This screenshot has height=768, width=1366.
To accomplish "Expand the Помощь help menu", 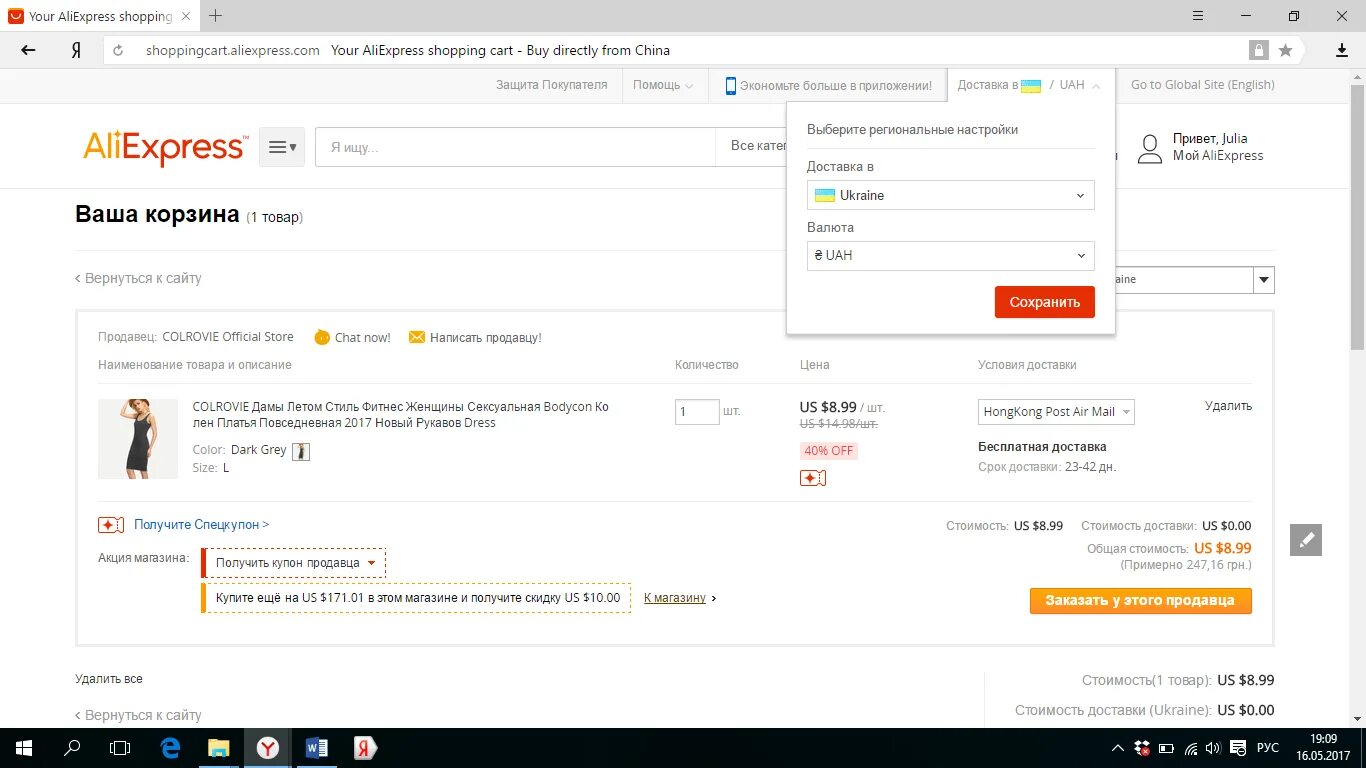I will point(663,85).
